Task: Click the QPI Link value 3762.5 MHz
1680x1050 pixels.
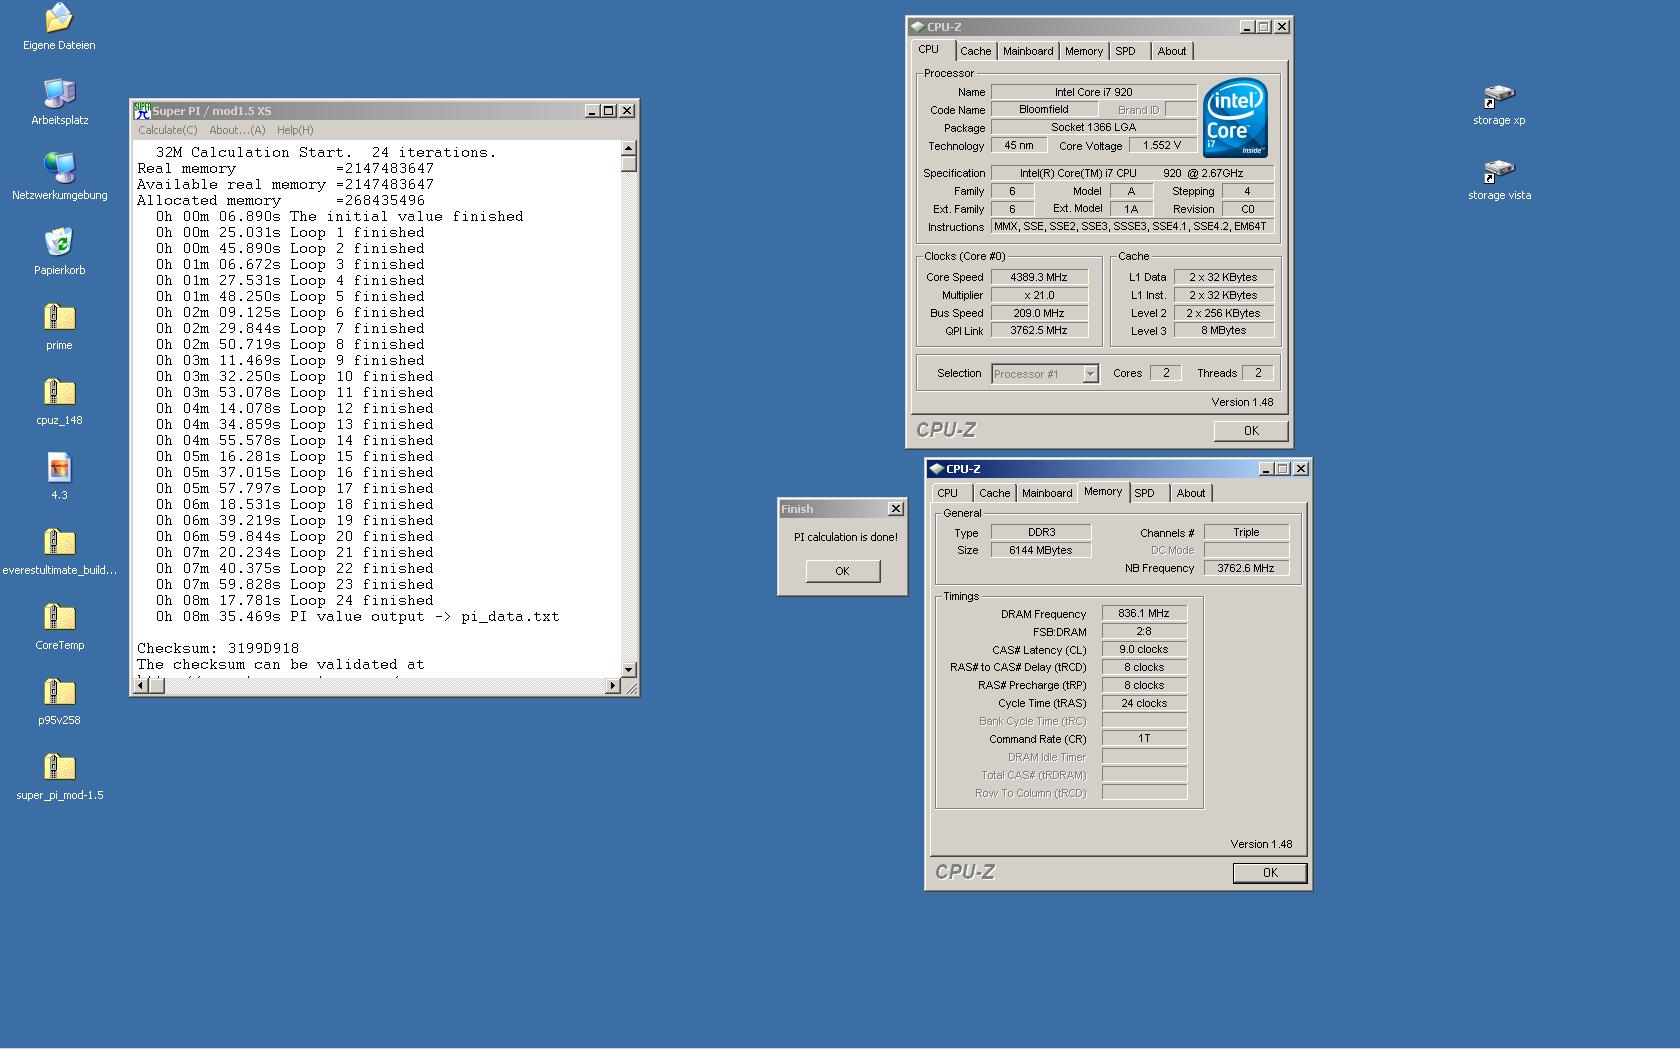Action: coord(1039,331)
